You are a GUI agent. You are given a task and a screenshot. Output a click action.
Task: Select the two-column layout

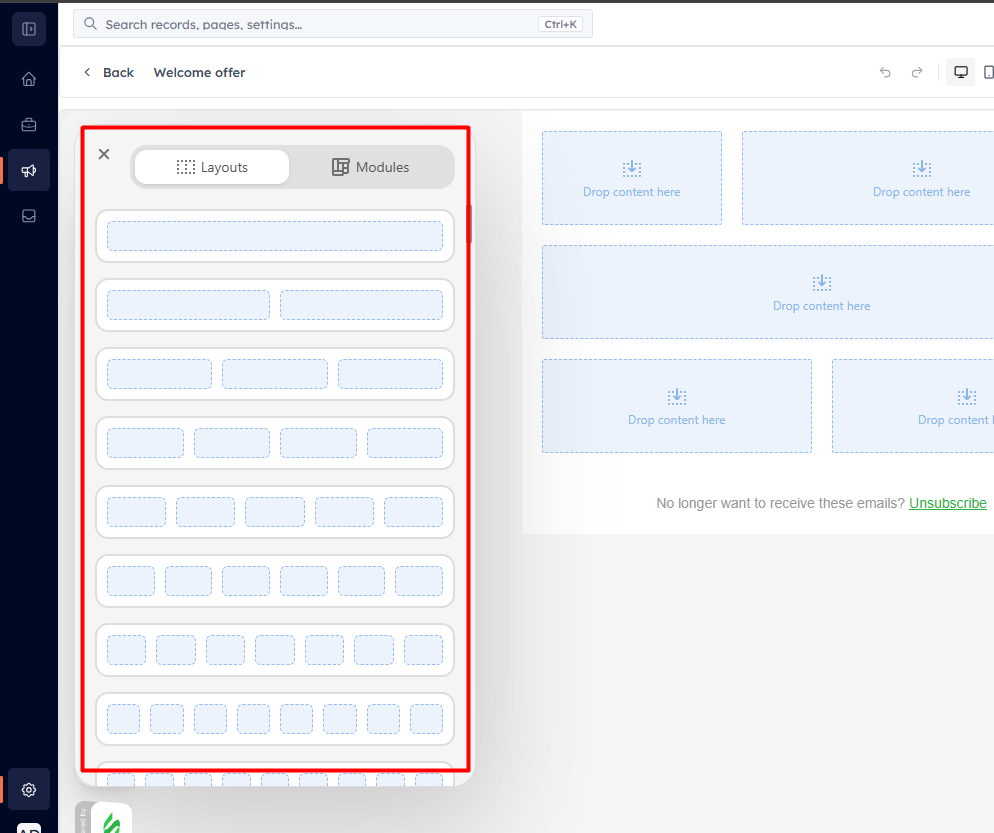(x=275, y=305)
